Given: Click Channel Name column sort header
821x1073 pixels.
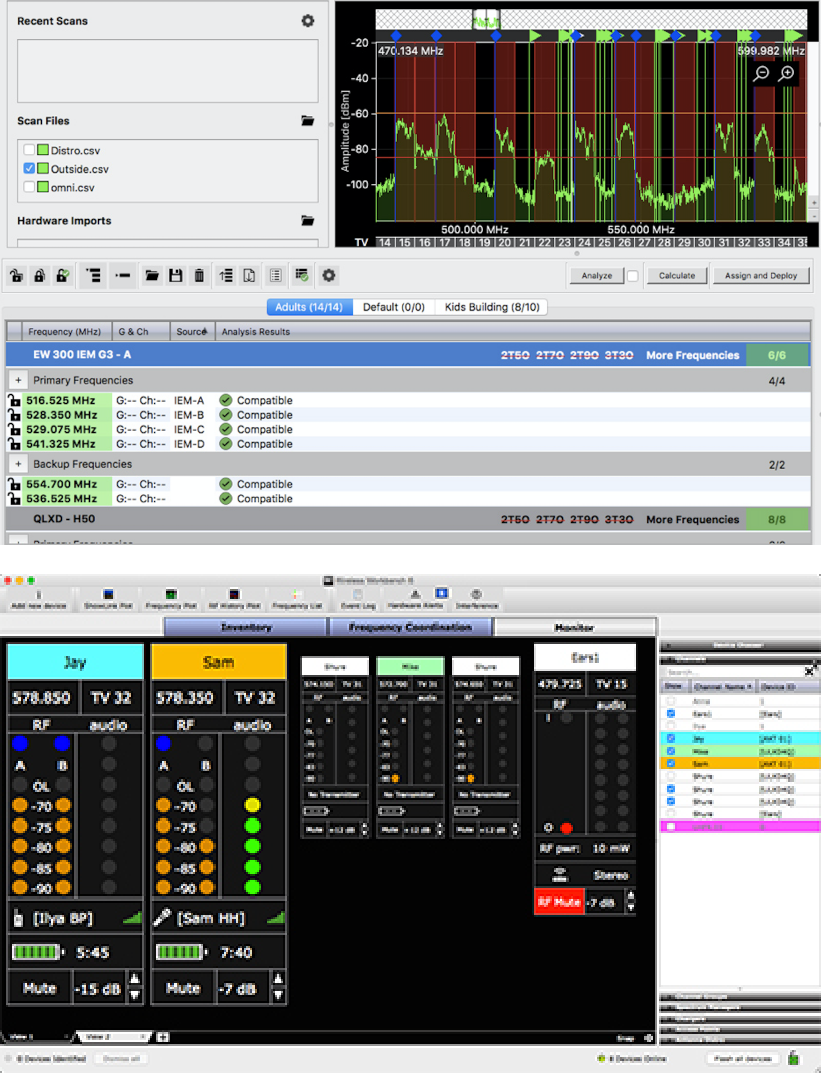Looking at the screenshot, I should coord(722,686).
